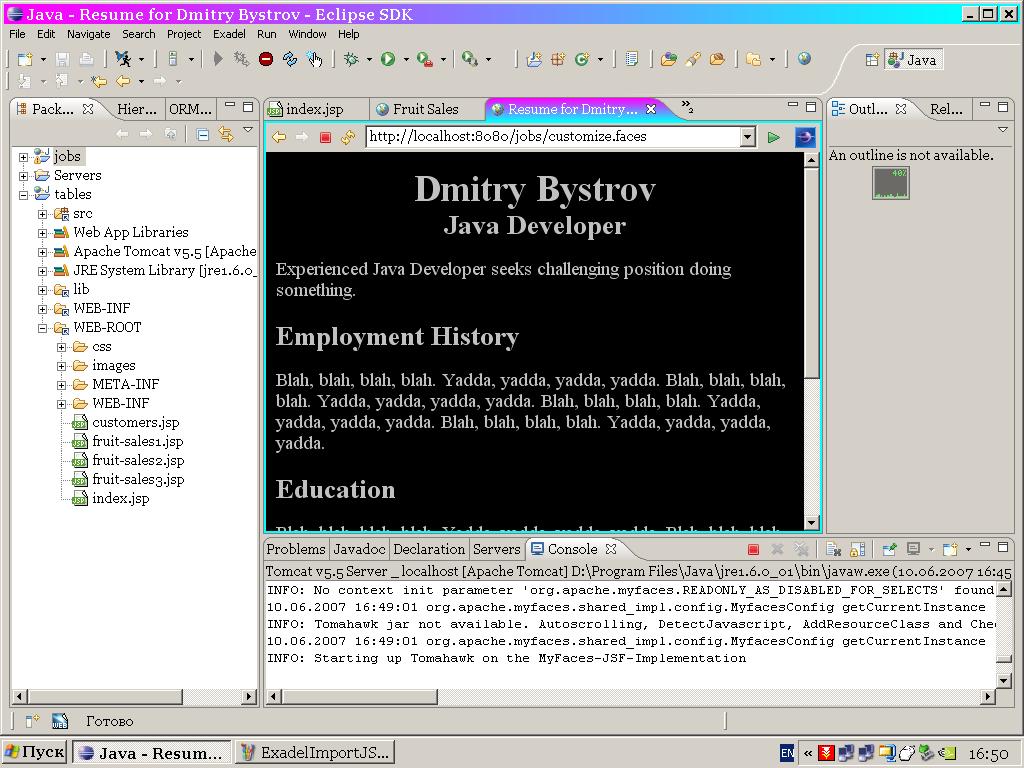Click the Open Web Browser globe icon
Viewport: 1024px width, 768px height.
pos(805,59)
